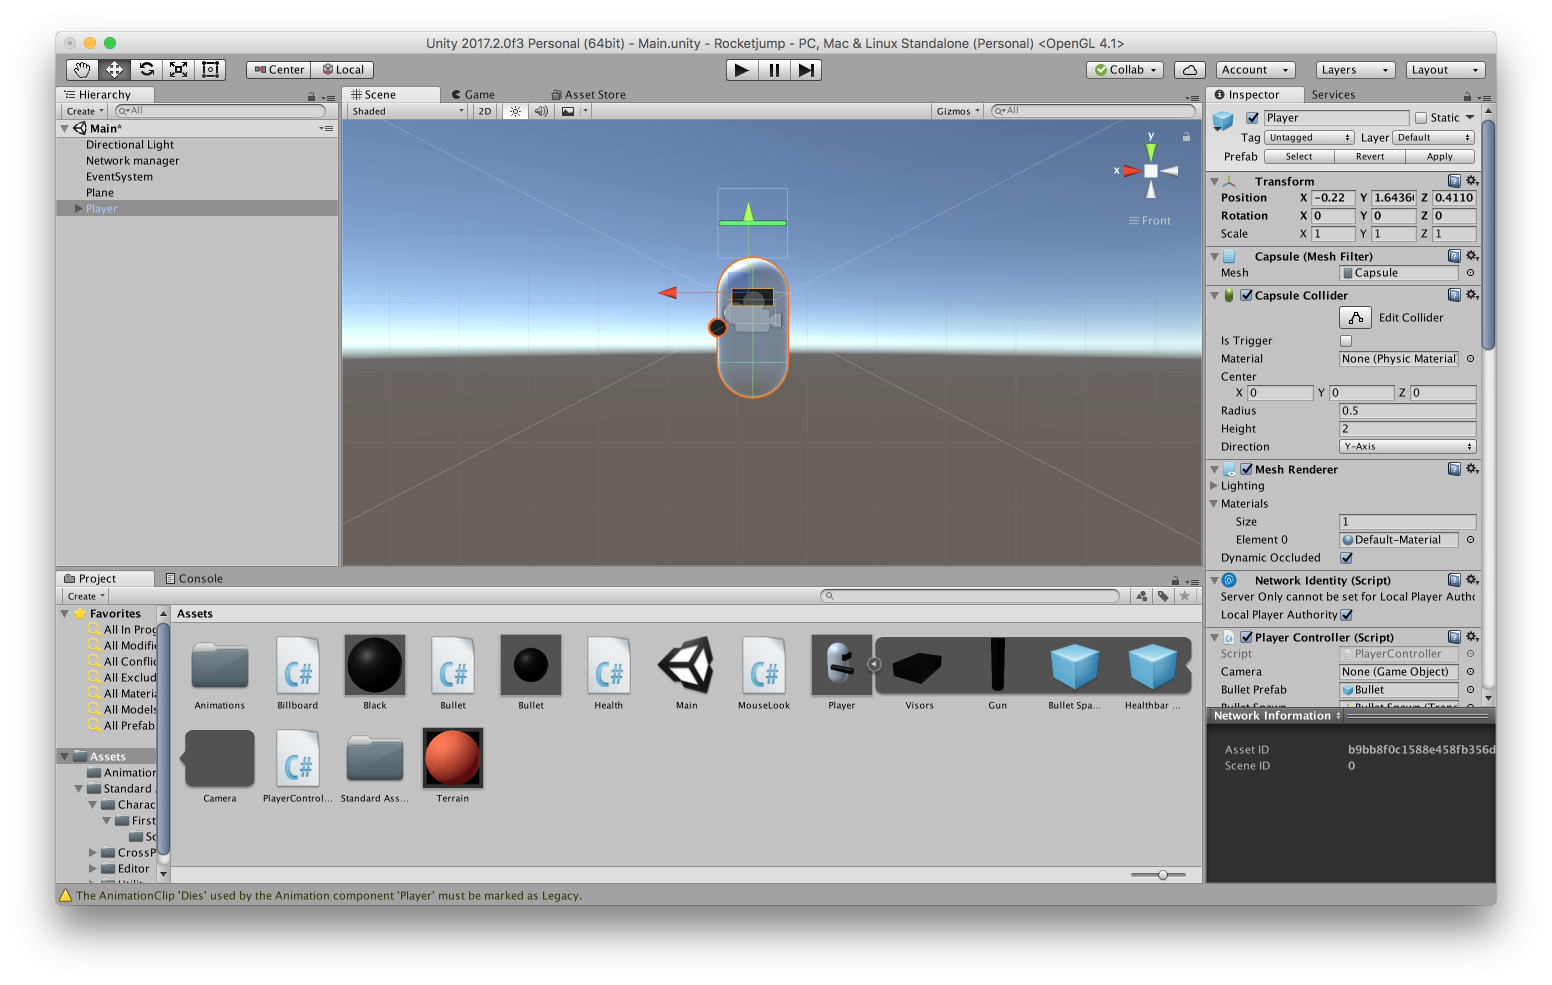
Task: Click the favorites star icon in Project
Action: [1185, 596]
